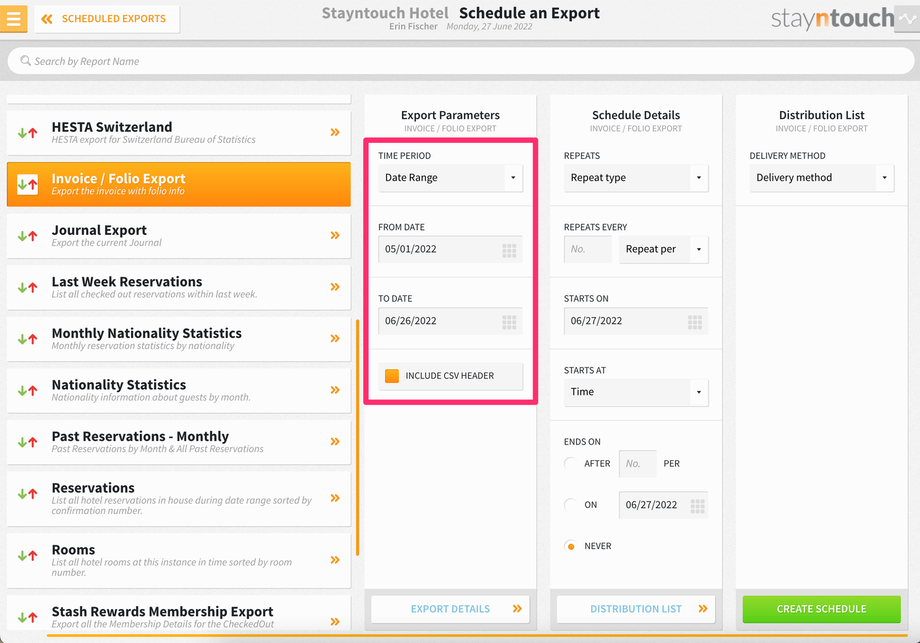Click chevron of Reservations row

coord(335,498)
